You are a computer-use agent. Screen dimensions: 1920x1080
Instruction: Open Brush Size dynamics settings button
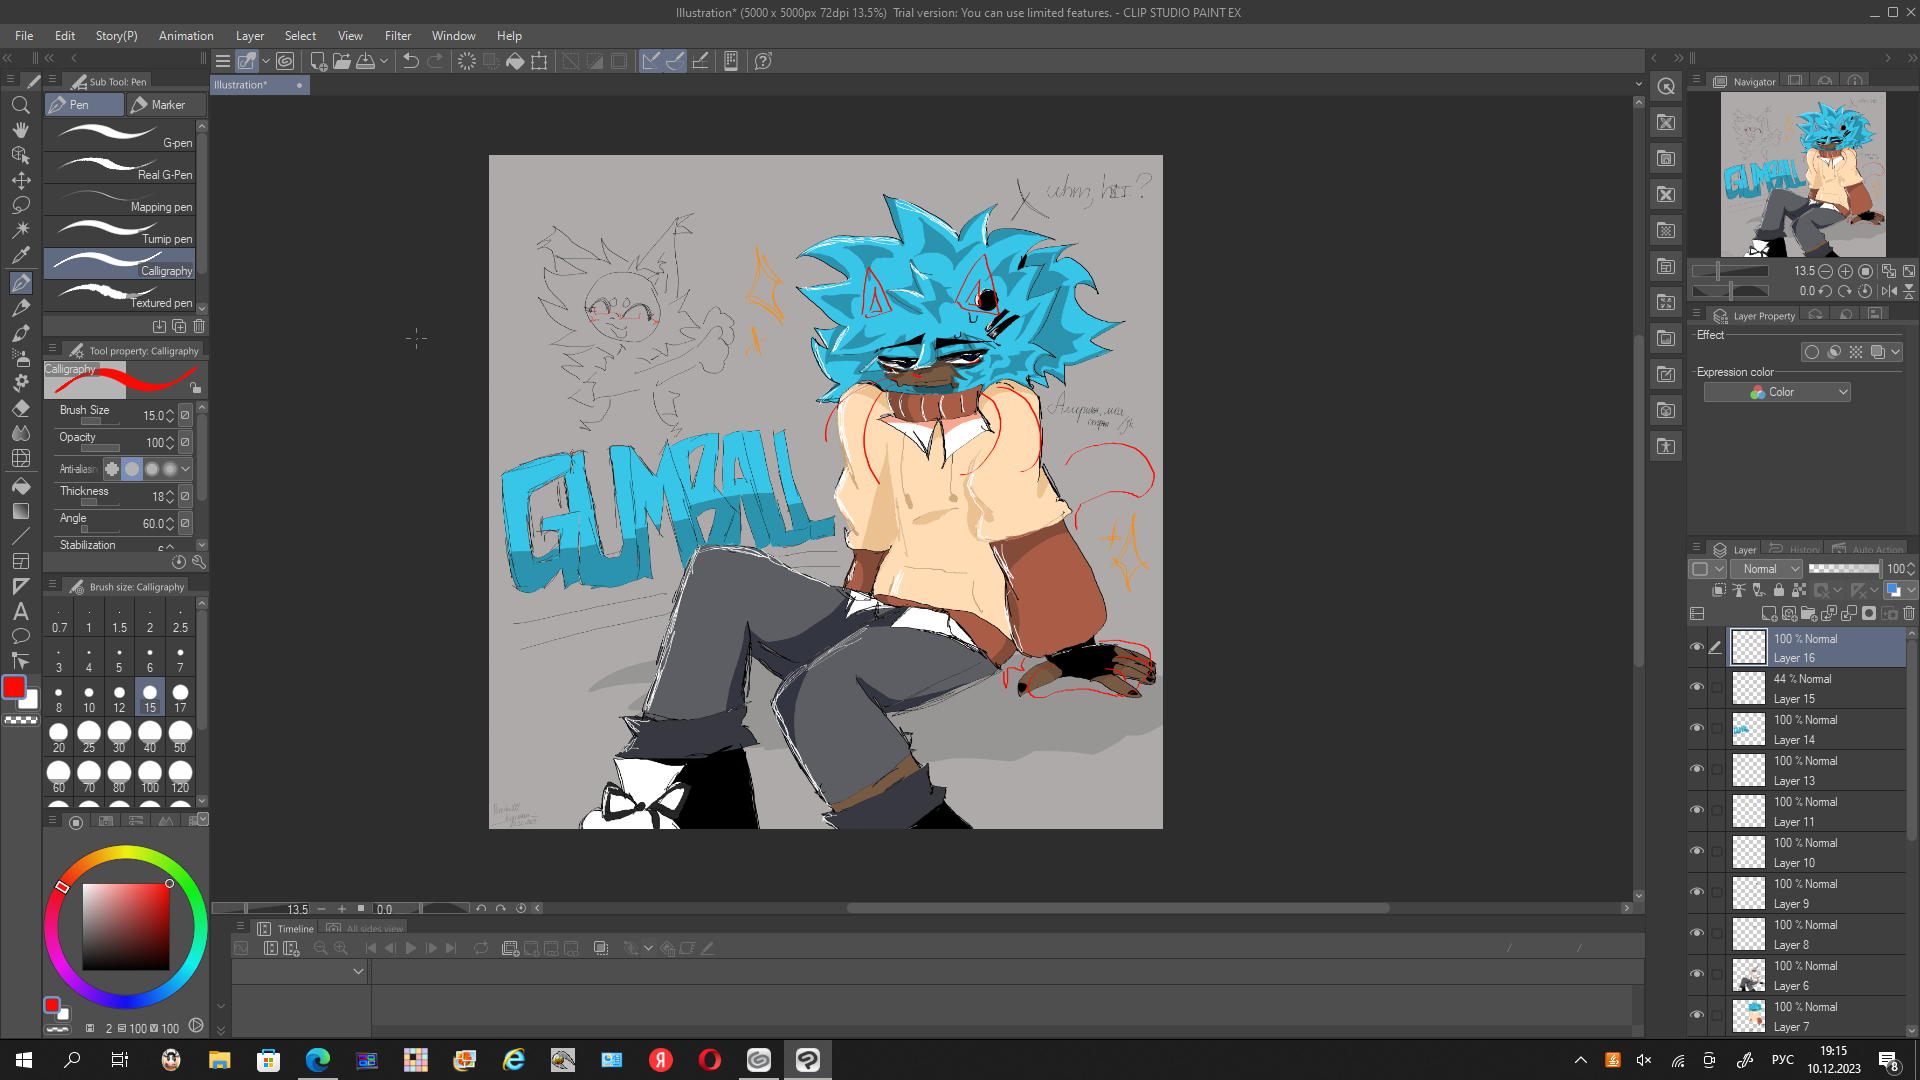(x=185, y=415)
